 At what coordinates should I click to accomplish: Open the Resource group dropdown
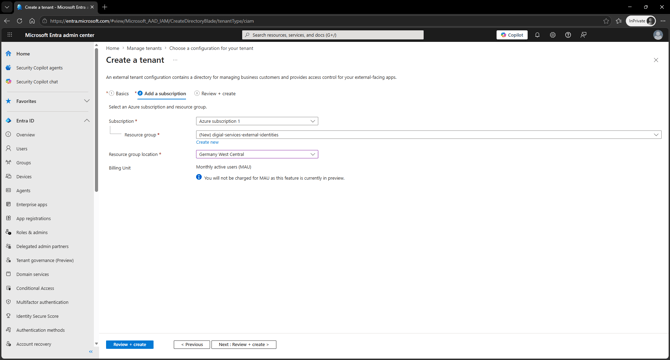click(429, 135)
